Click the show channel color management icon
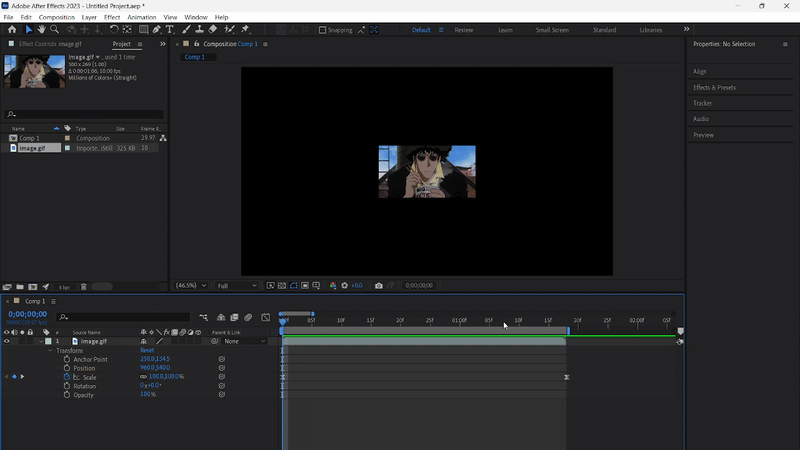The height and width of the screenshot is (450, 800). [x=333, y=286]
